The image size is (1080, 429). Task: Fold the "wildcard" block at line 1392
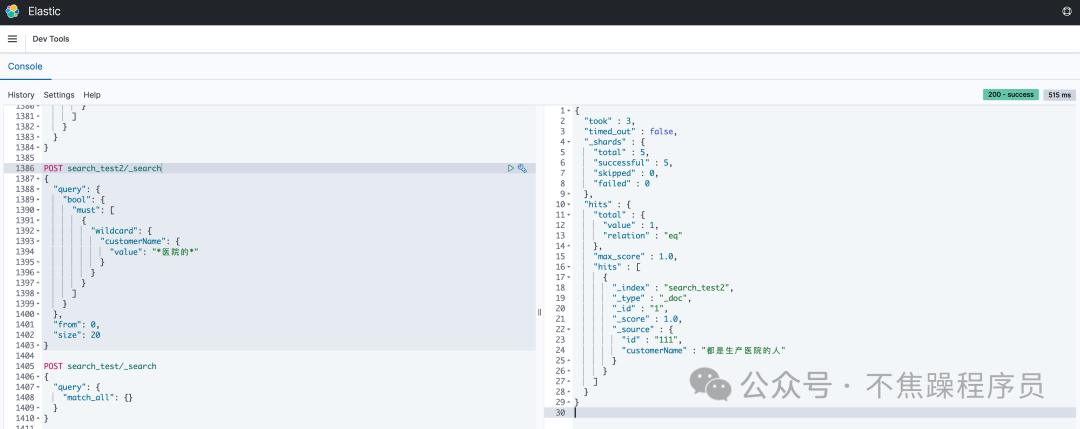[38, 231]
